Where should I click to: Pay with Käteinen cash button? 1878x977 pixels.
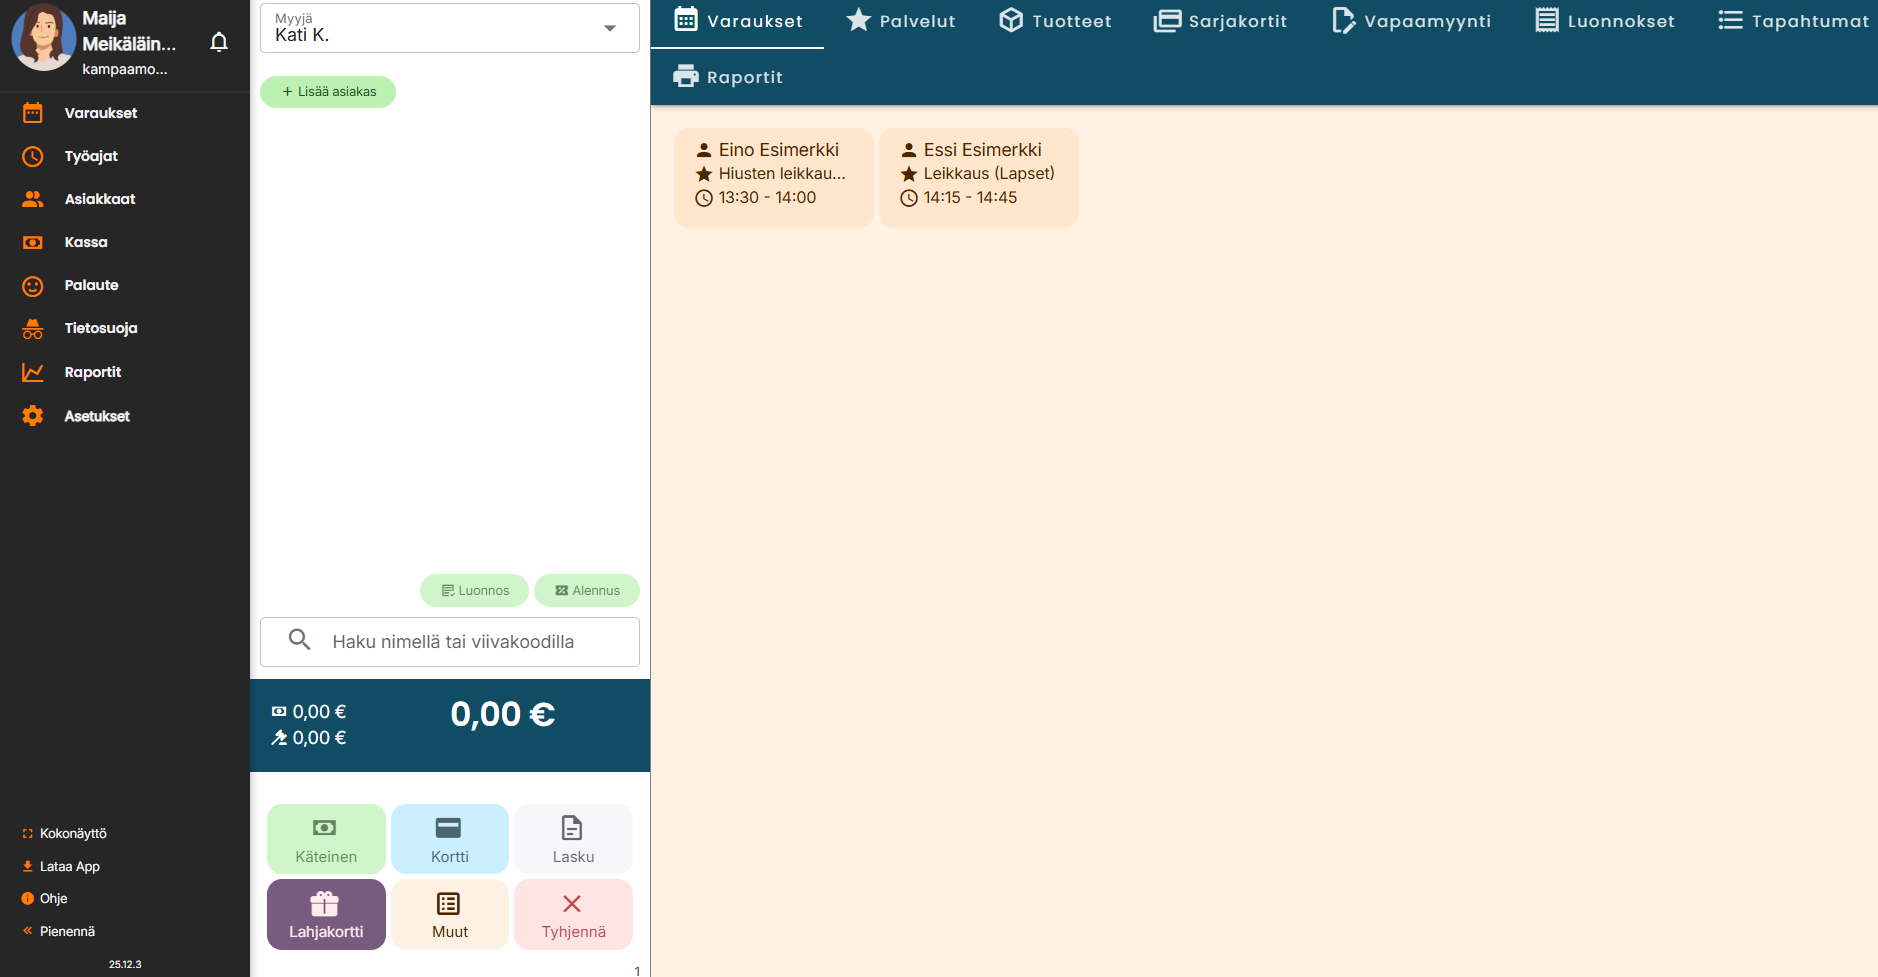click(326, 839)
